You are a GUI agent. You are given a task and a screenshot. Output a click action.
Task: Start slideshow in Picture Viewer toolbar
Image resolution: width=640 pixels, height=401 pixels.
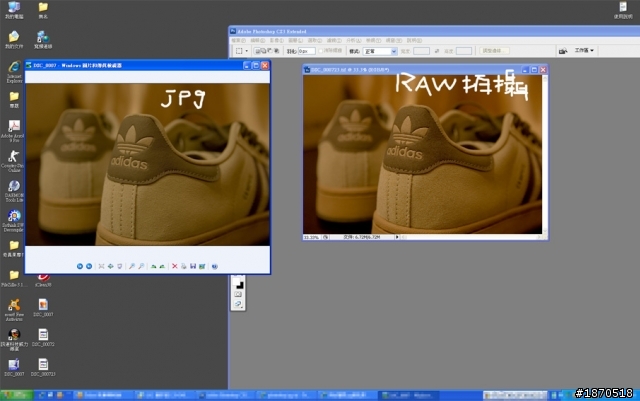coord(120,266)
